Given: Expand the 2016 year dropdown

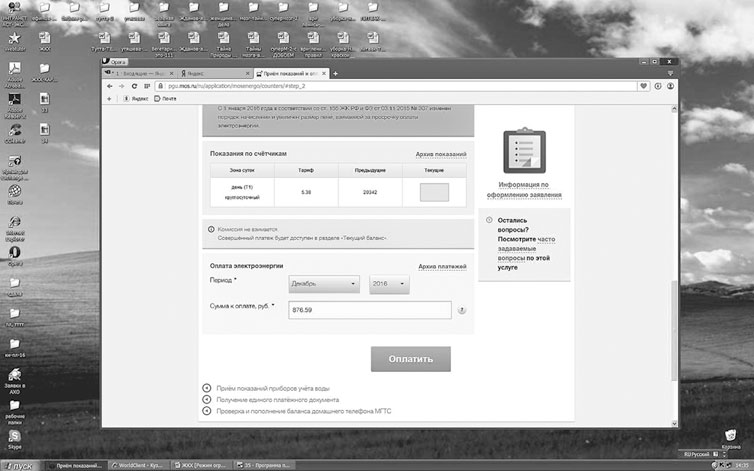Looking at the screenshot, I should tap(389, 284).
